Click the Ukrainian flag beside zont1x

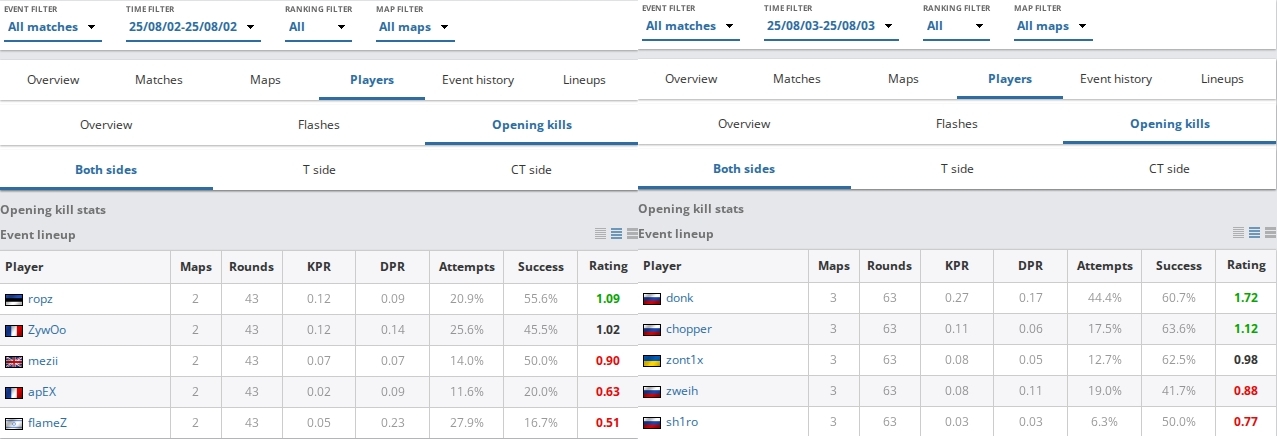click(x=652, y=361)
